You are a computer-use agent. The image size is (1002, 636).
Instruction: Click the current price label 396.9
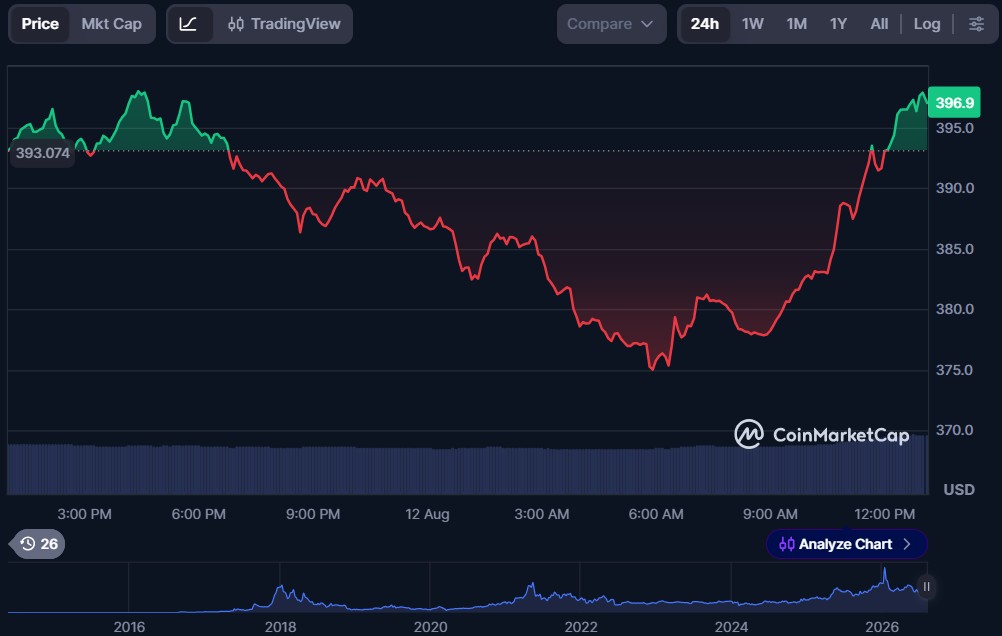[954, 102]
